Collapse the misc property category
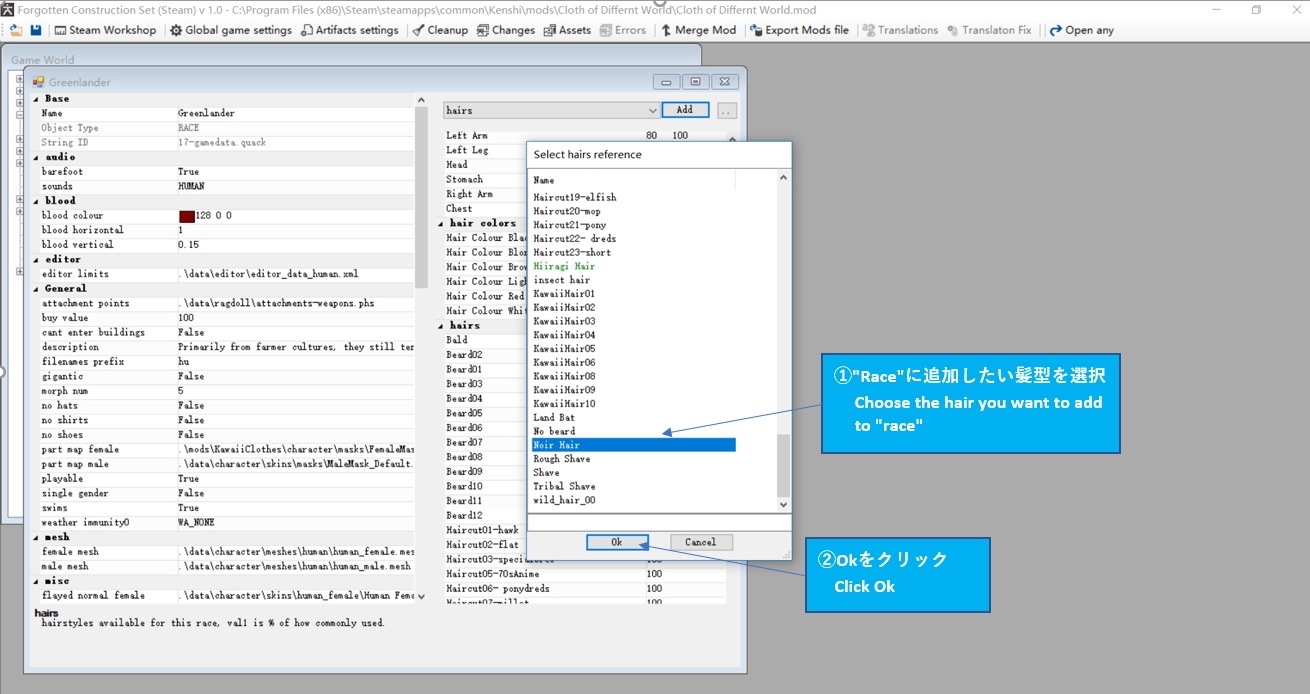The image size is (1310, 694). click(37, 581)
